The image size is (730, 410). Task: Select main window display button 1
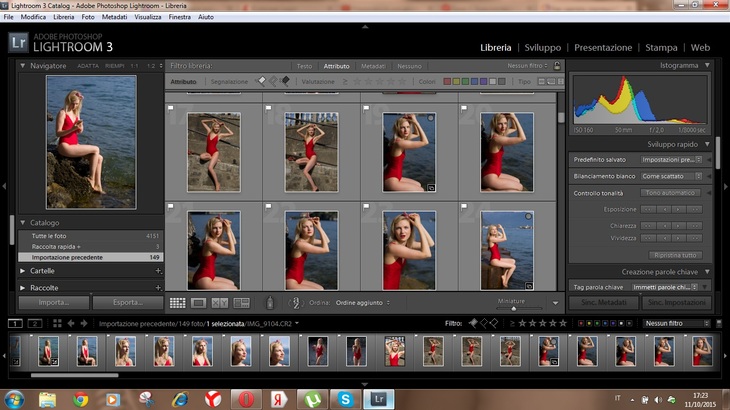(x=15, y=323)
